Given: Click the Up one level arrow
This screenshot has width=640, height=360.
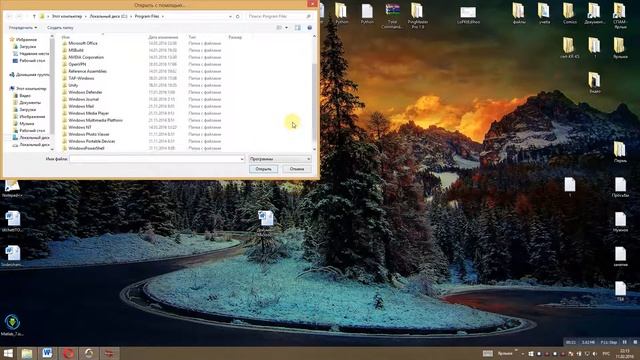Looking at the screenshot, I should tap(34, 16).
